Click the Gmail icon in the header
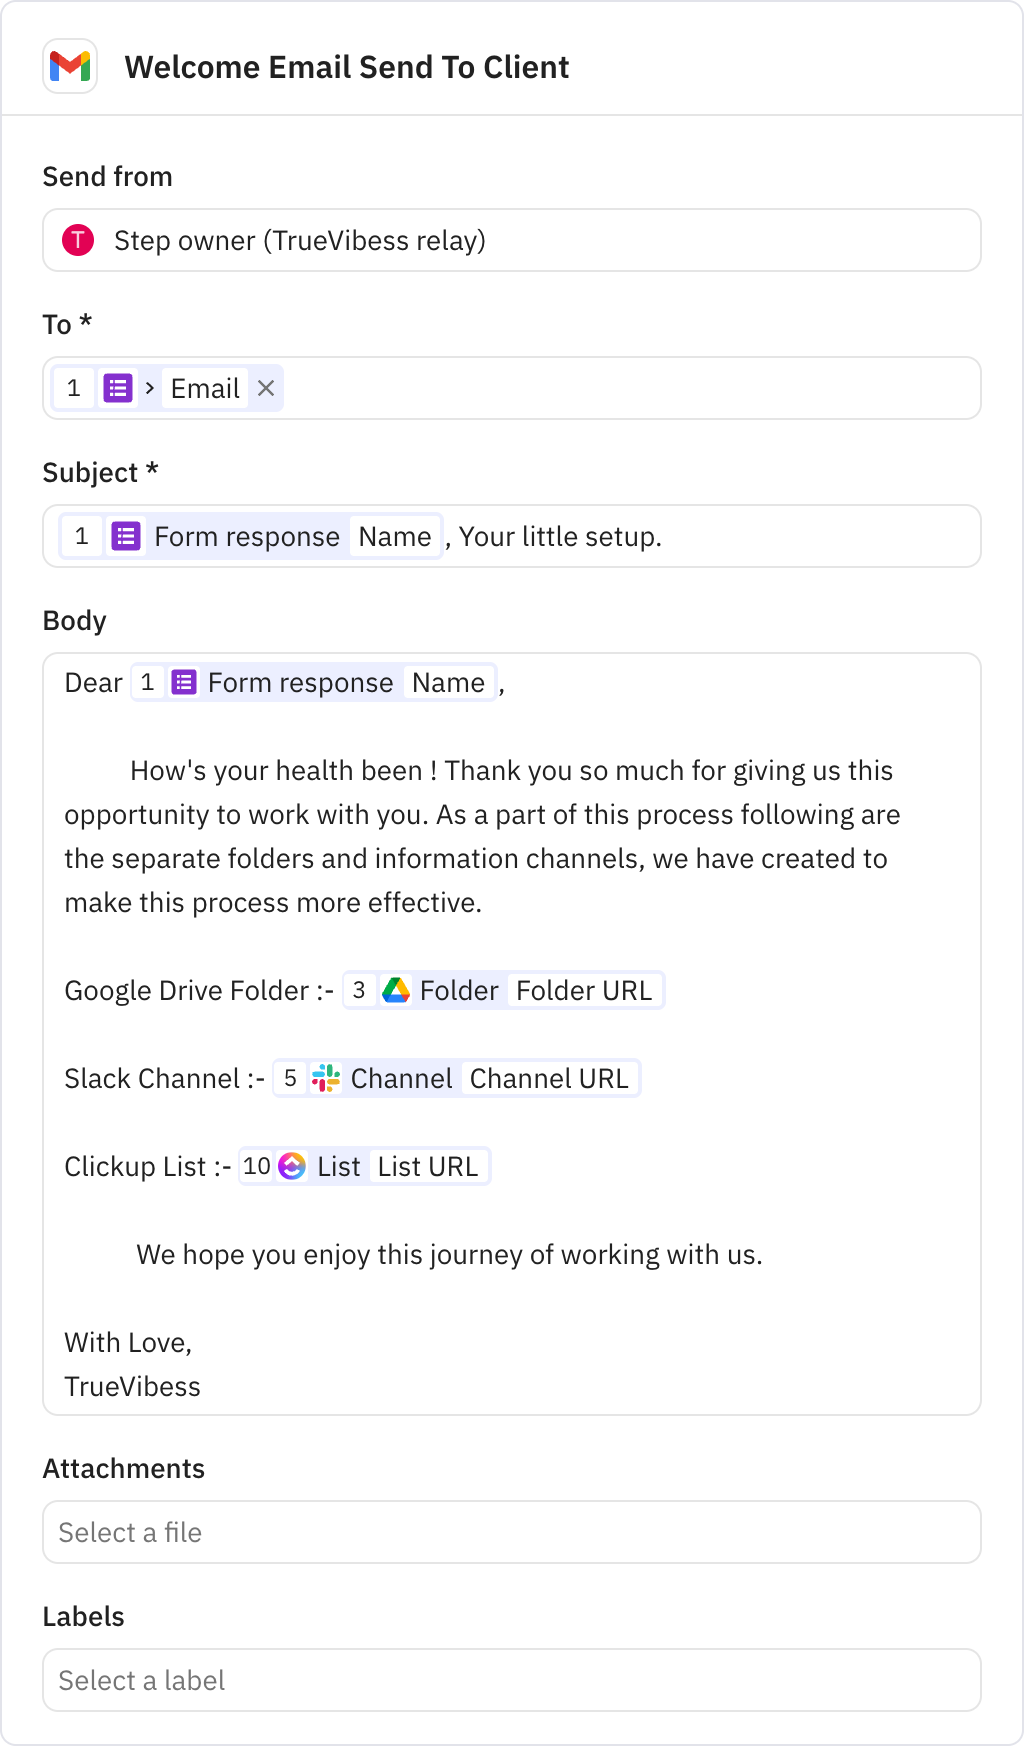 pyautogui.click(x=69, y=67)
